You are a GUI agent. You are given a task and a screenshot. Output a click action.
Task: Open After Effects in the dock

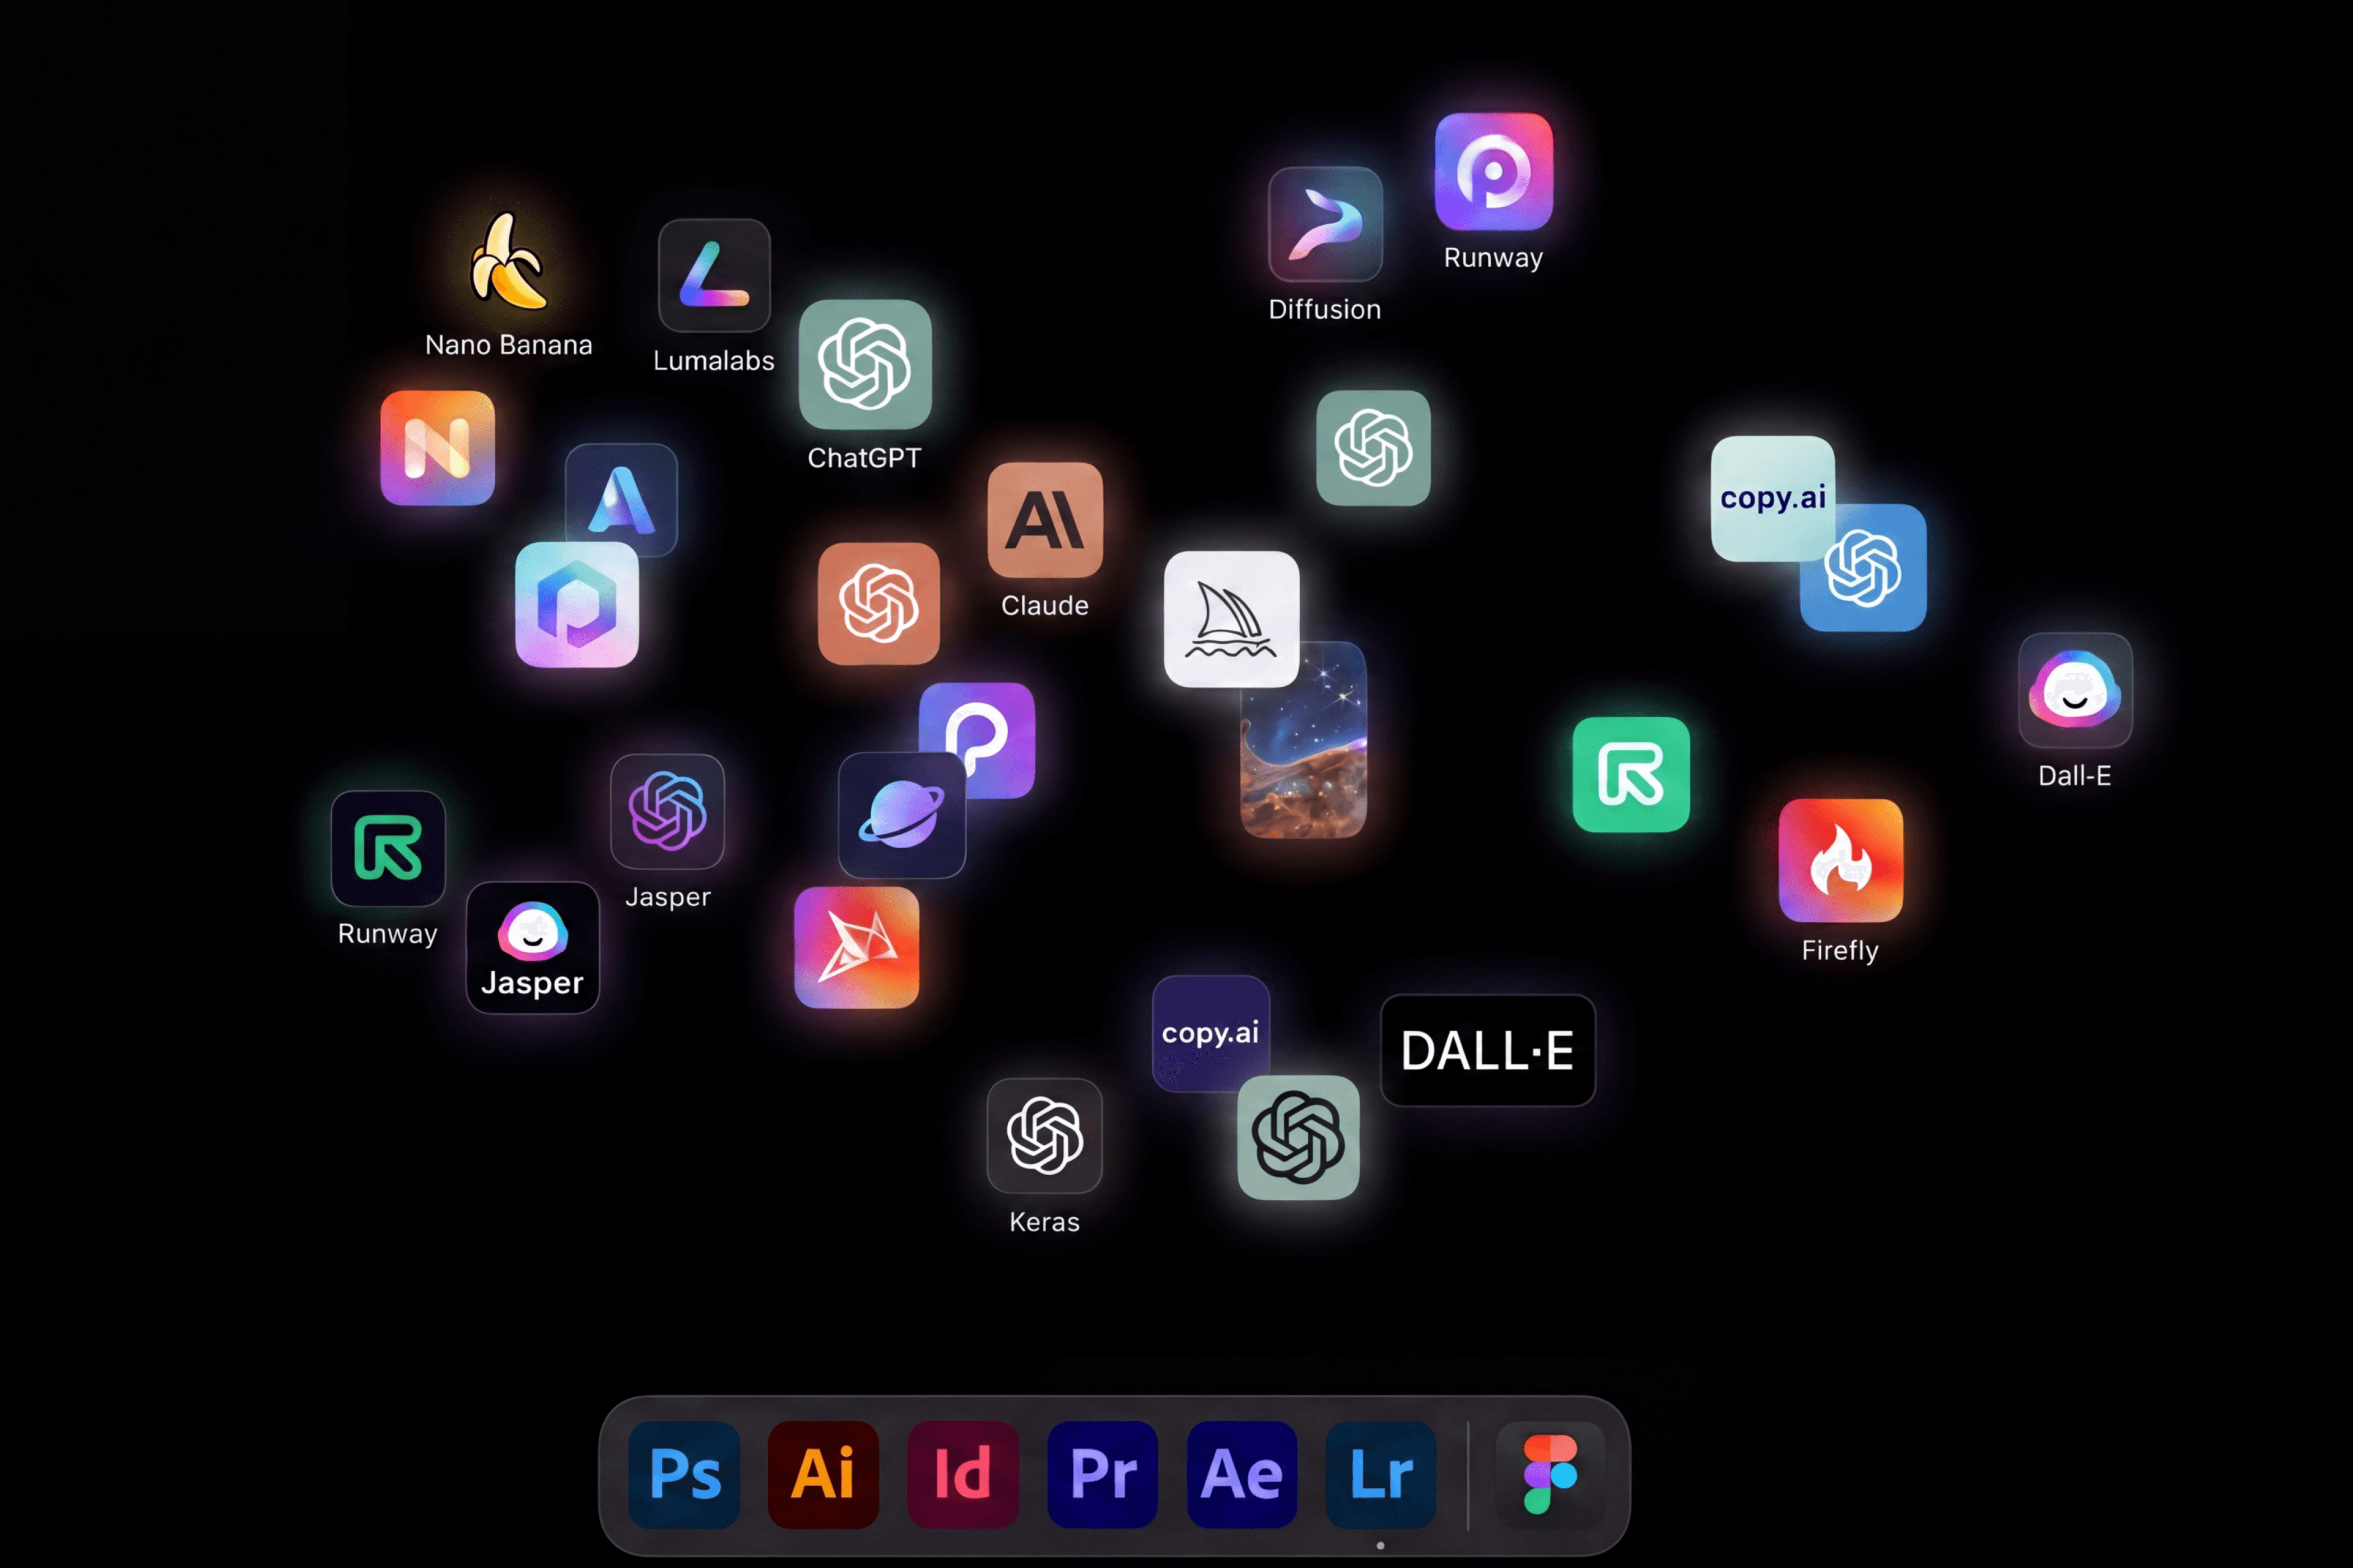pyautogui.click(x=1241, y=1474)
